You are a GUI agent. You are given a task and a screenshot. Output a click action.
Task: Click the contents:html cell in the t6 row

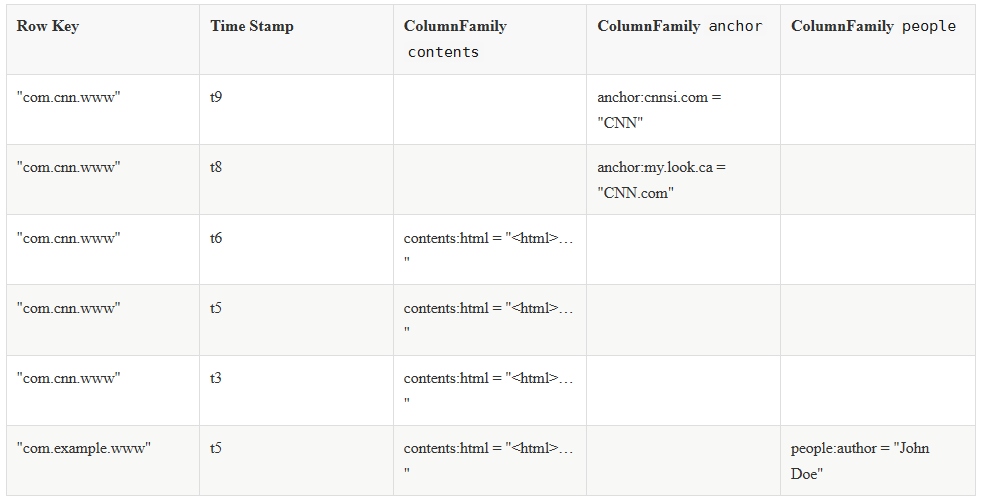(x=488, y=250)
